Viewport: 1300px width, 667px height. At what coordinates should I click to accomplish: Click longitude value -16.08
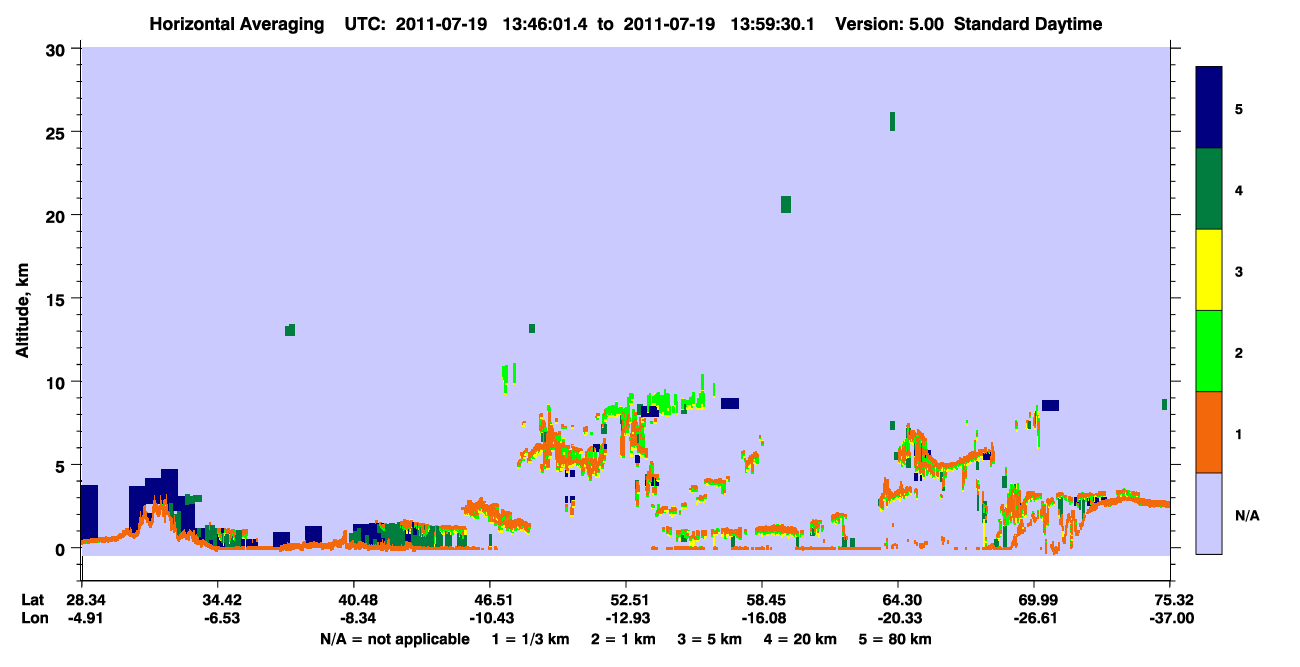click(762, 618)
